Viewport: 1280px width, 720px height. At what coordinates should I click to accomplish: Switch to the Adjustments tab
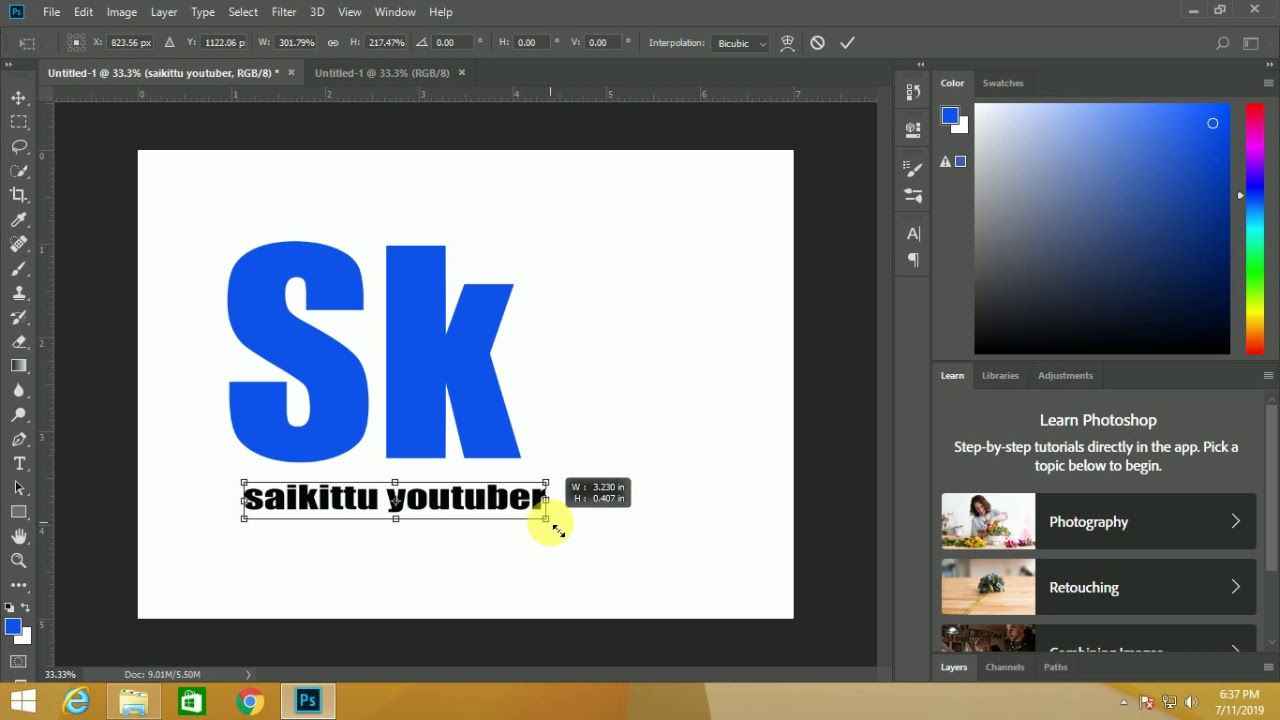coord(1065,376)
